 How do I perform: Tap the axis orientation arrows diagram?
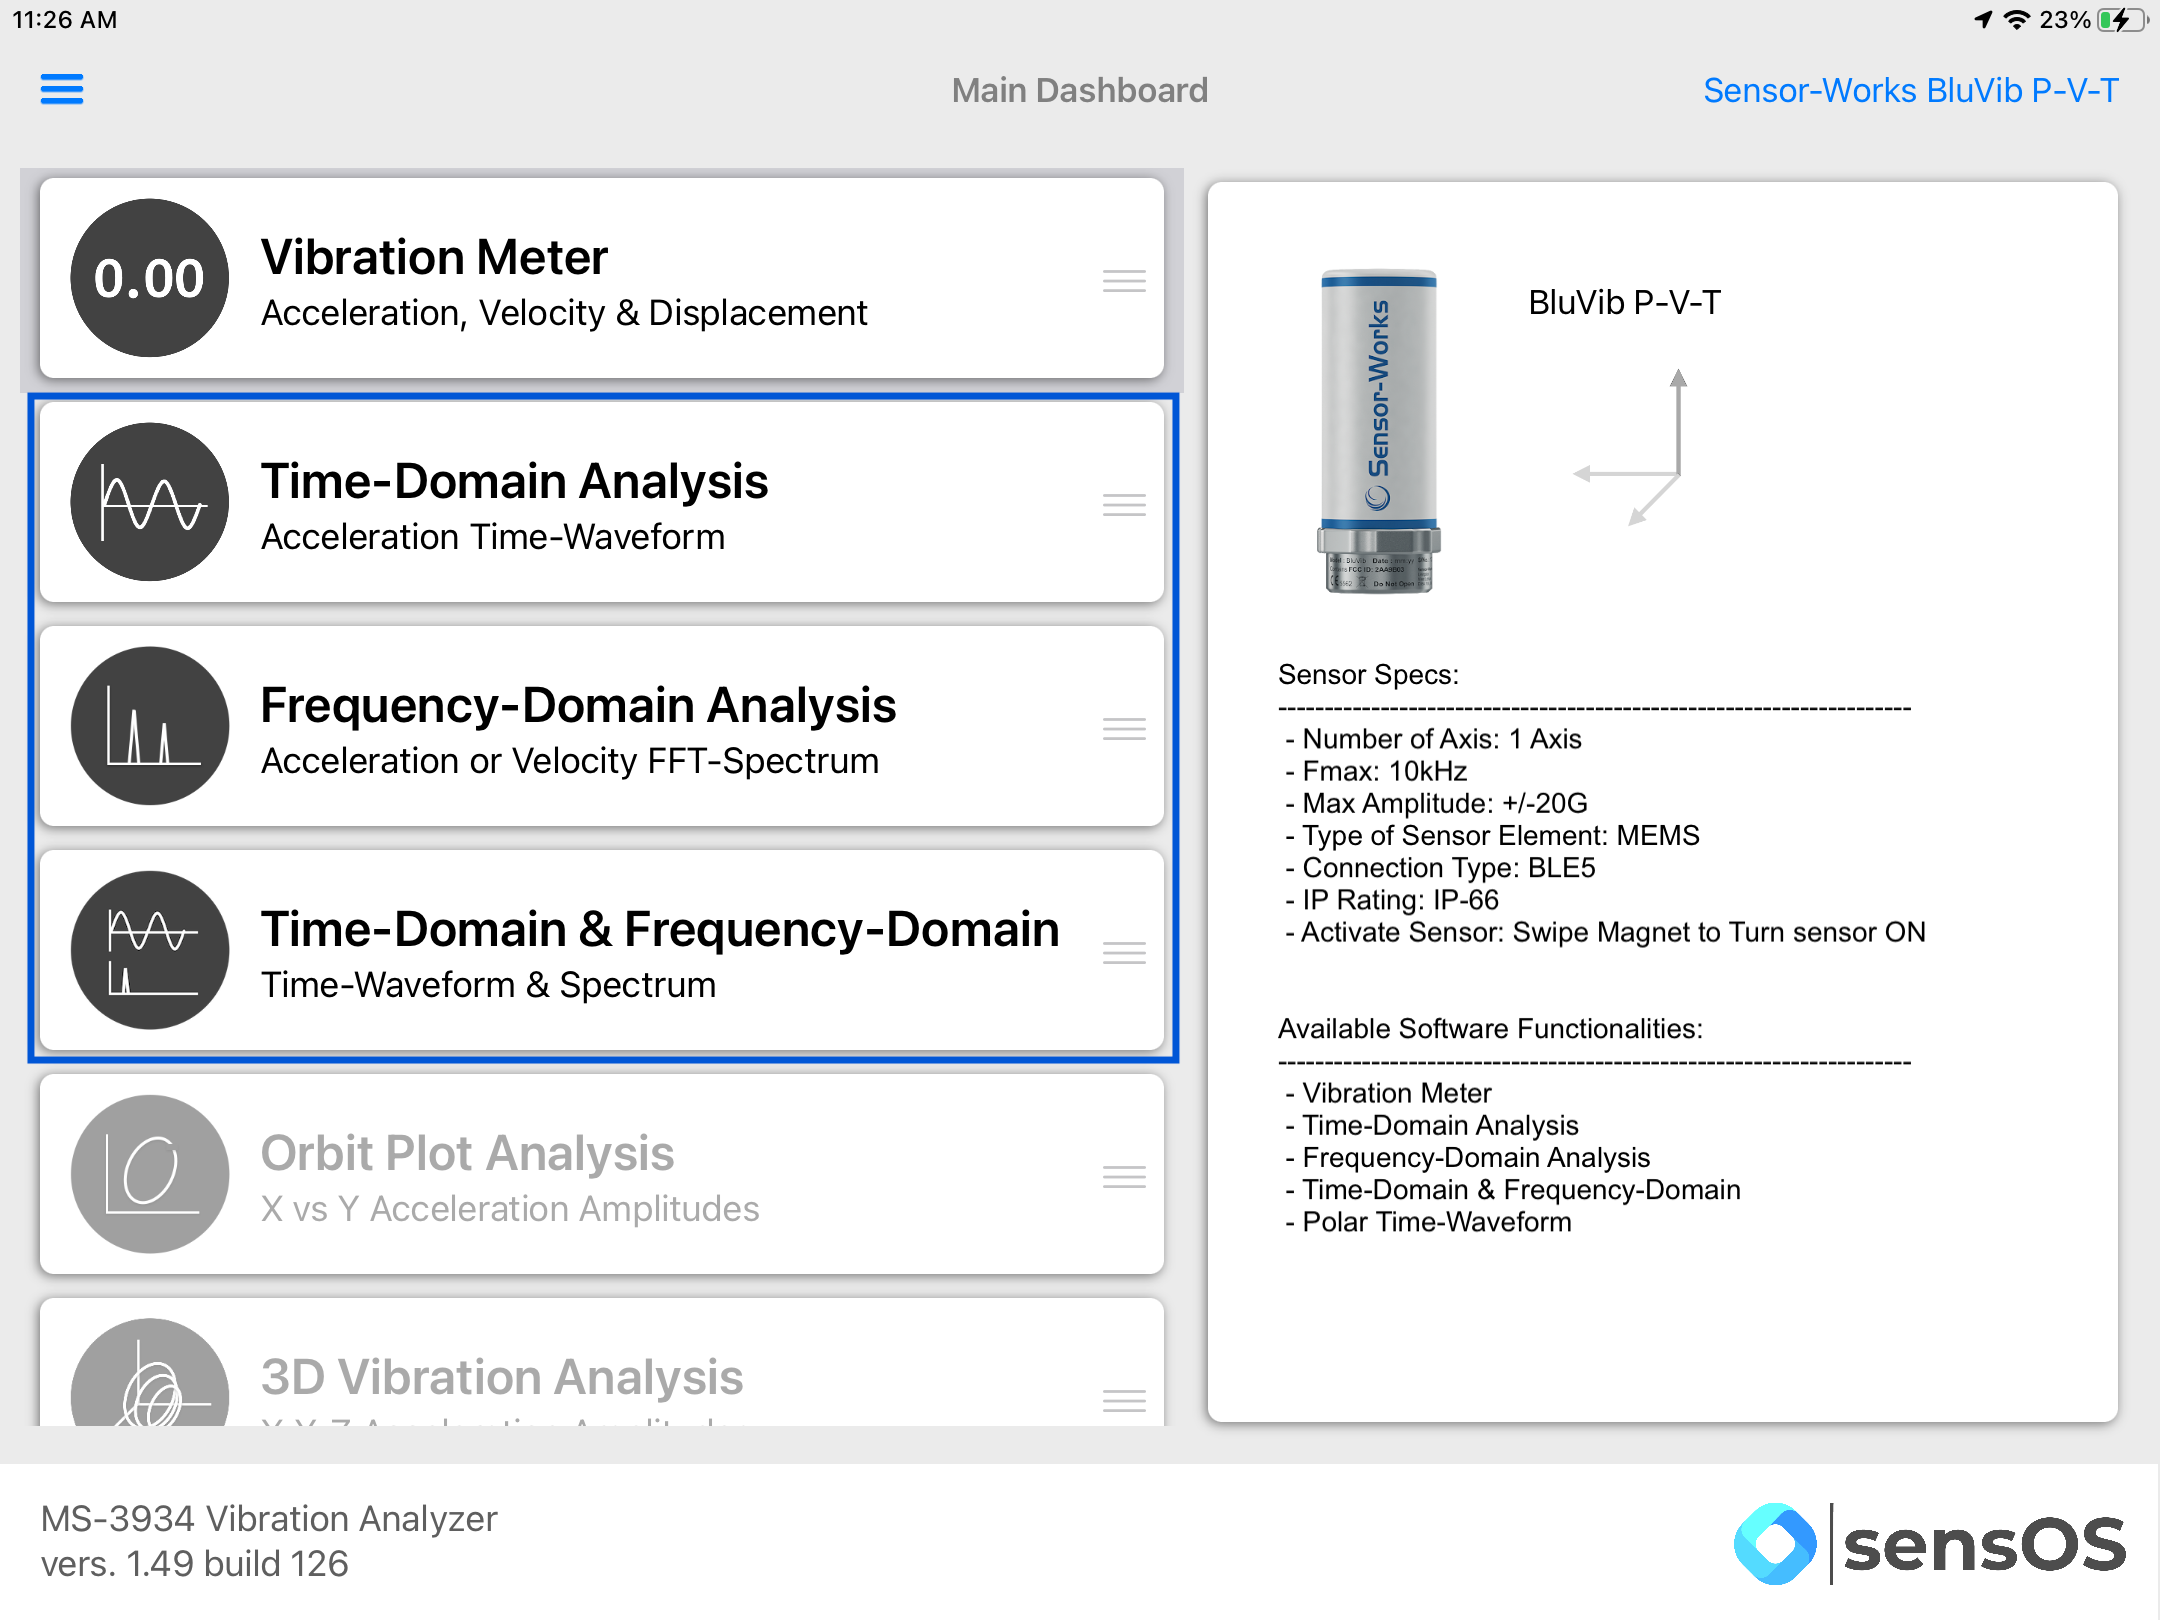click(x=1631, y=447)
